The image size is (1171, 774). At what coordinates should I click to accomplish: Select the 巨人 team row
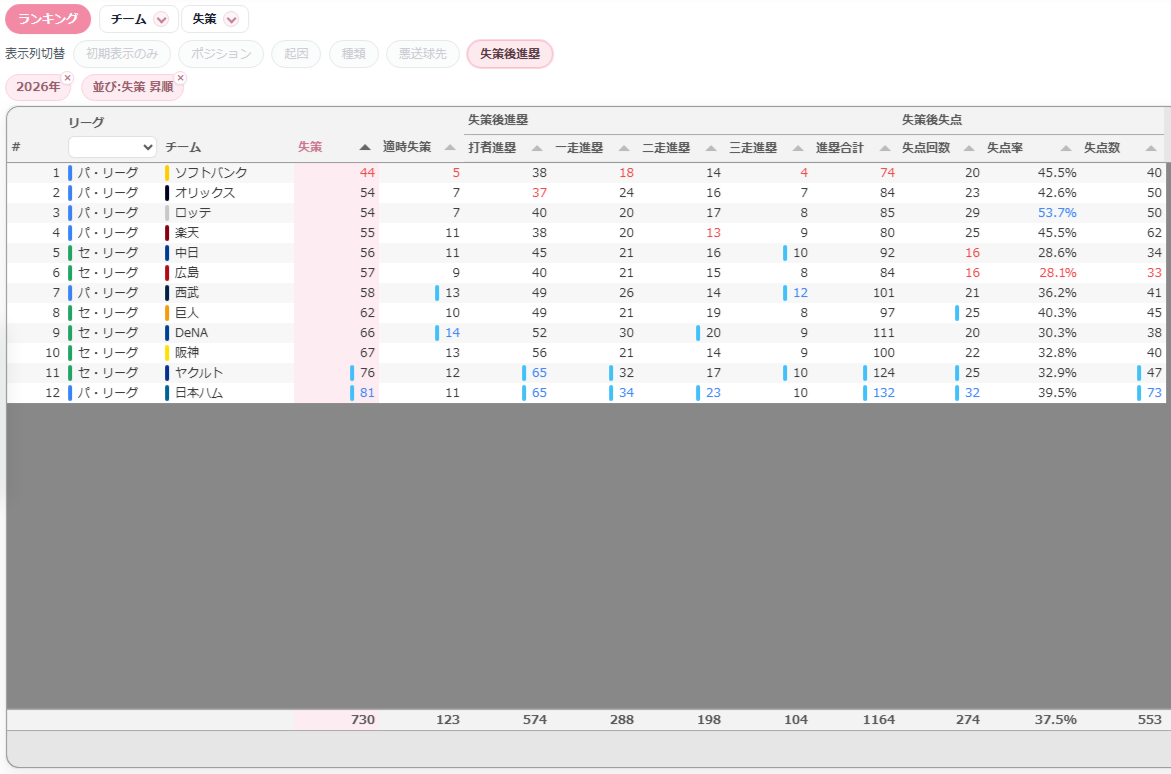585,312
